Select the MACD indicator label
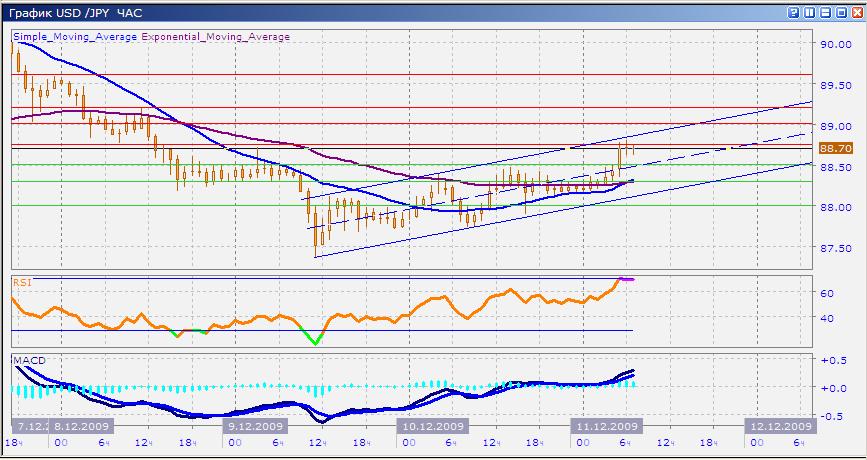The width and height of the screenshot is (867, 460). click(x=28, y=359)
